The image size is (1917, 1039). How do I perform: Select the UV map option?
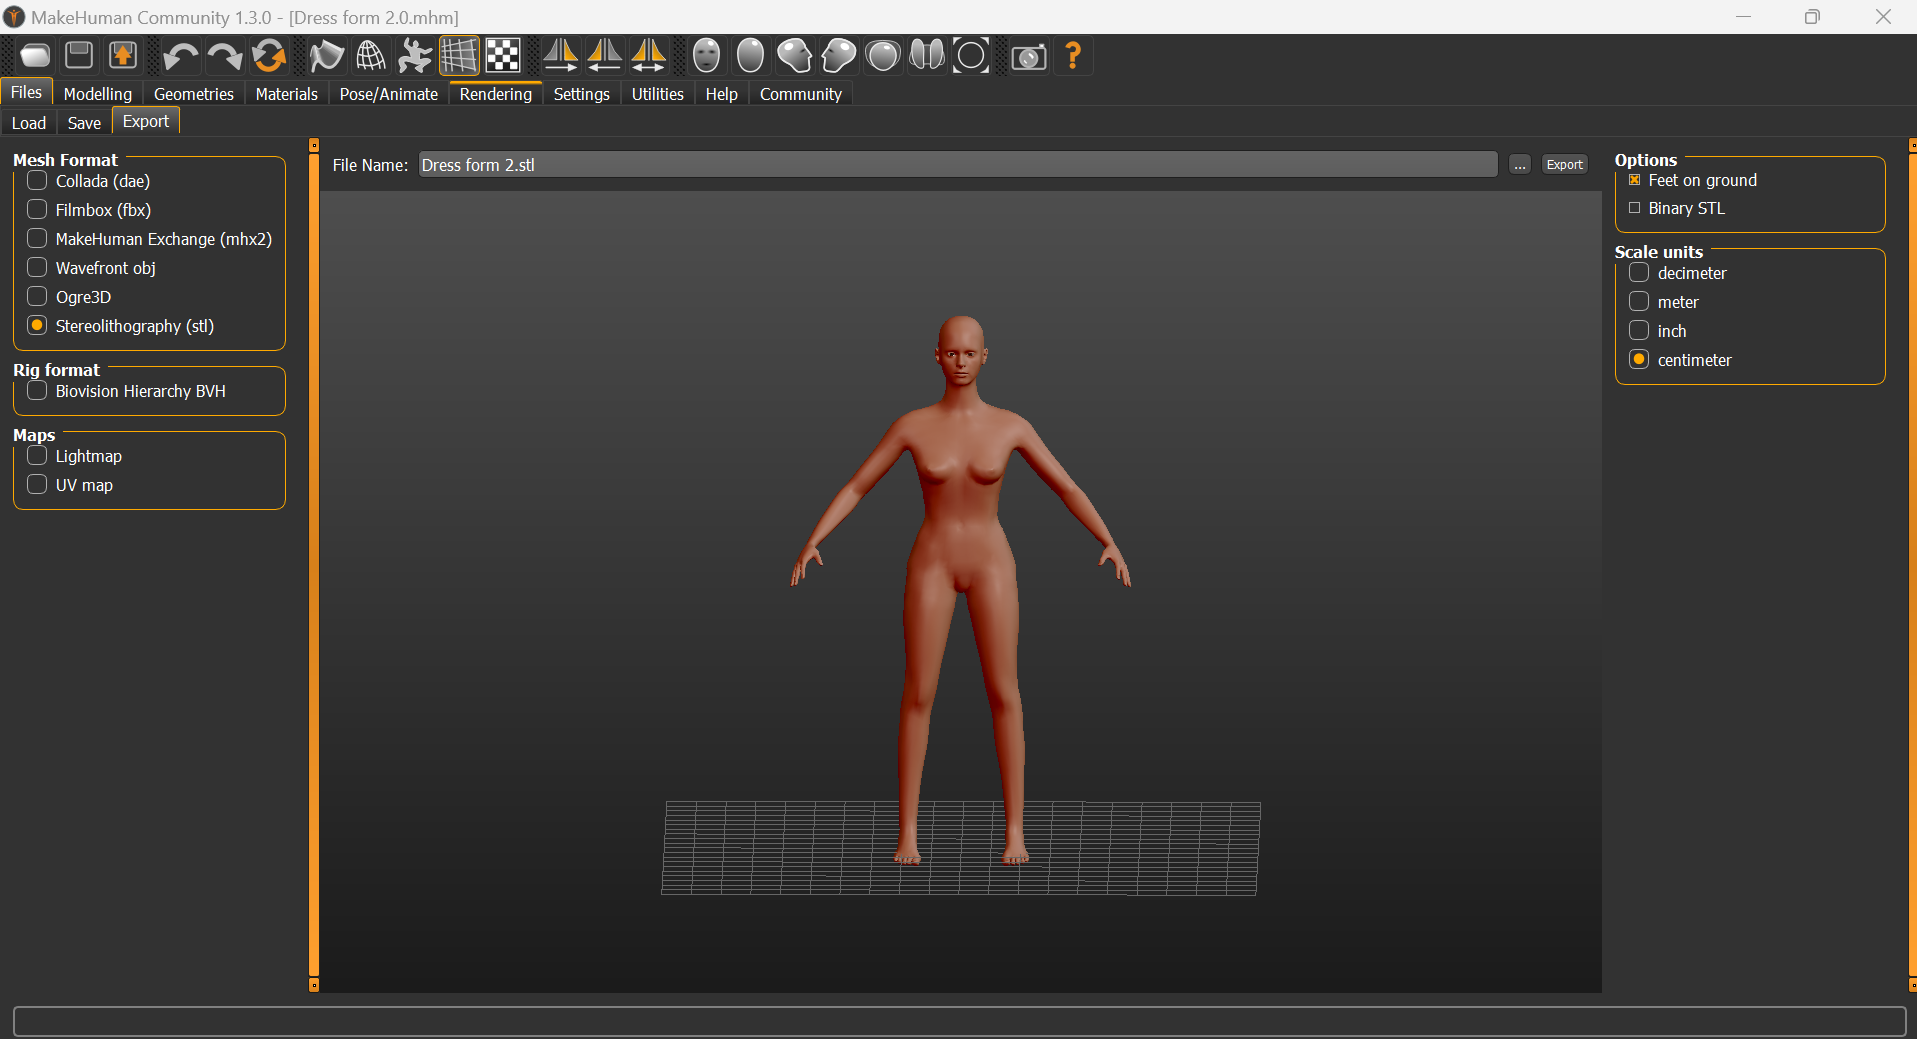coord(70,485)
